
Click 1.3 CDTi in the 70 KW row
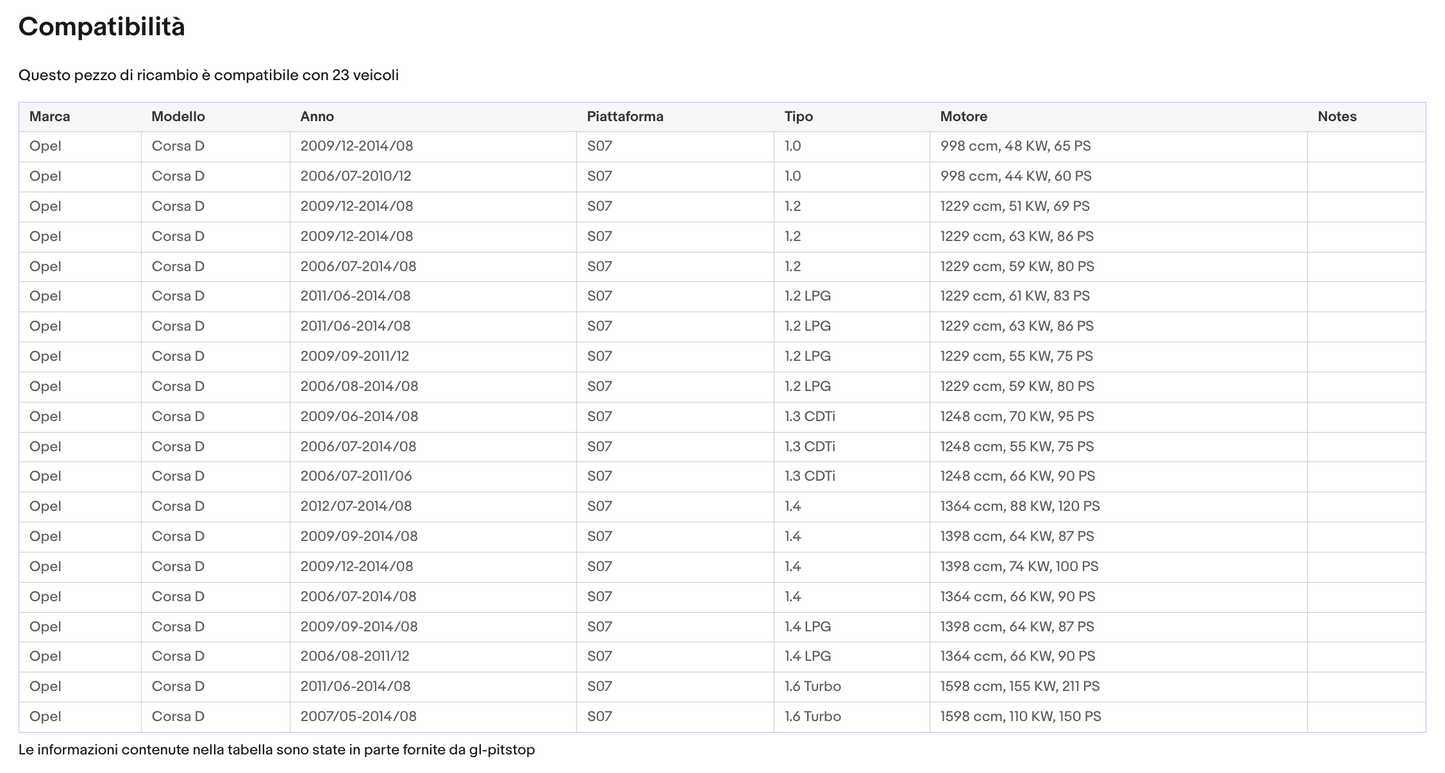click(x=810, y=416)
